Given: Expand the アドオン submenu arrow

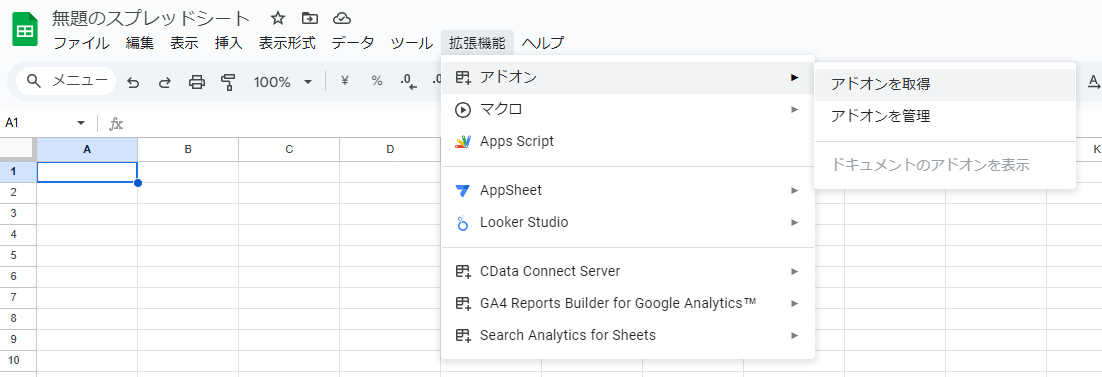Looking at the screenshot, I should pyautogui.click(x=794, y=77).
